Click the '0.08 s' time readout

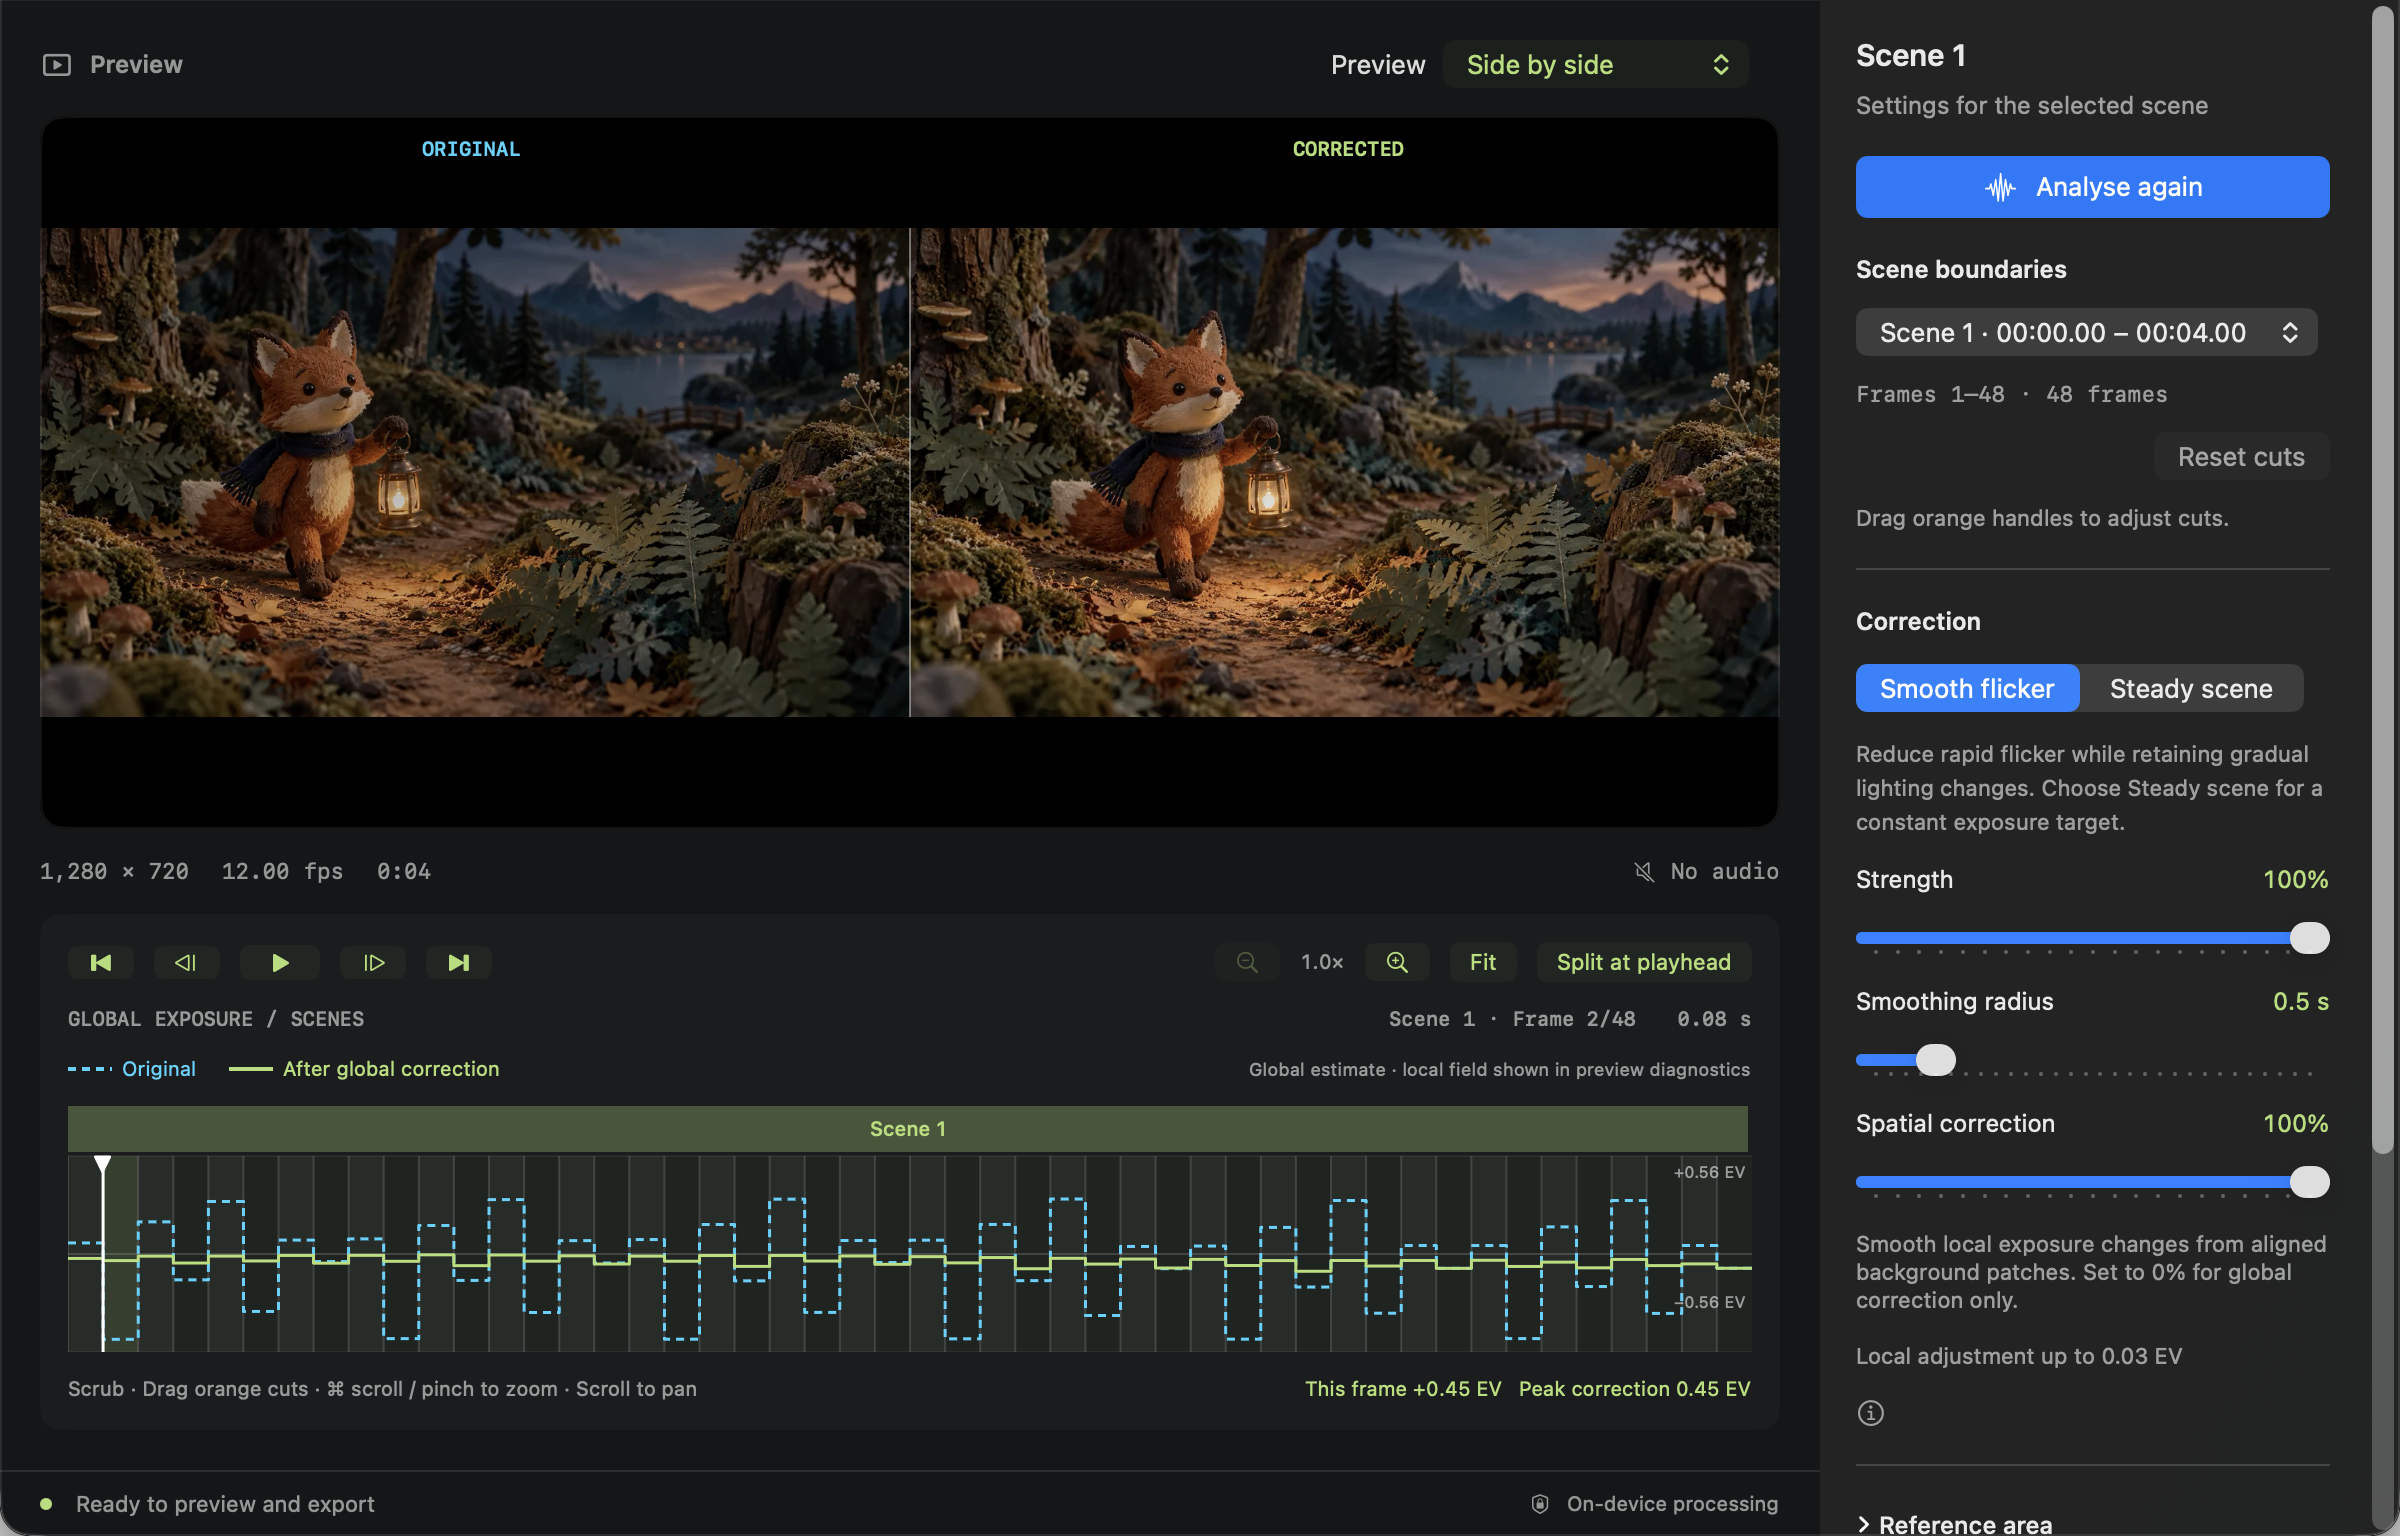[x=1713, y=1019]
